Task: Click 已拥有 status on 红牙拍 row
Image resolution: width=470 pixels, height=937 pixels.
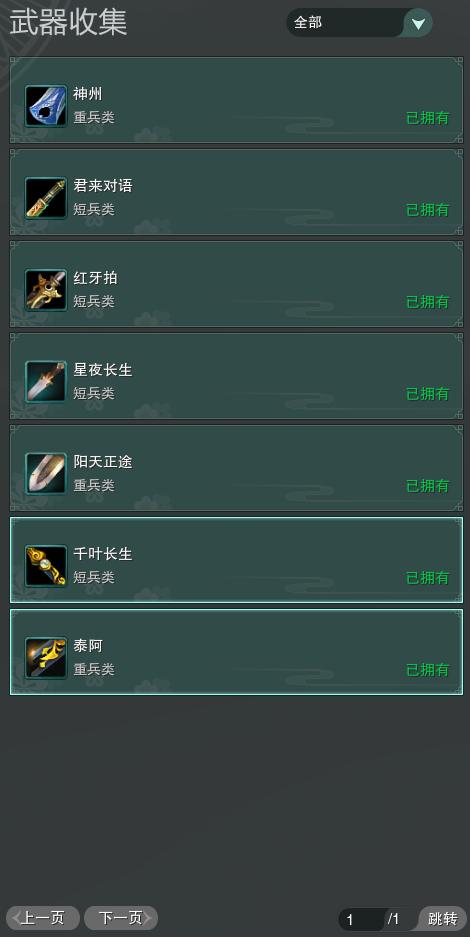Action: [x=428, y=302]
